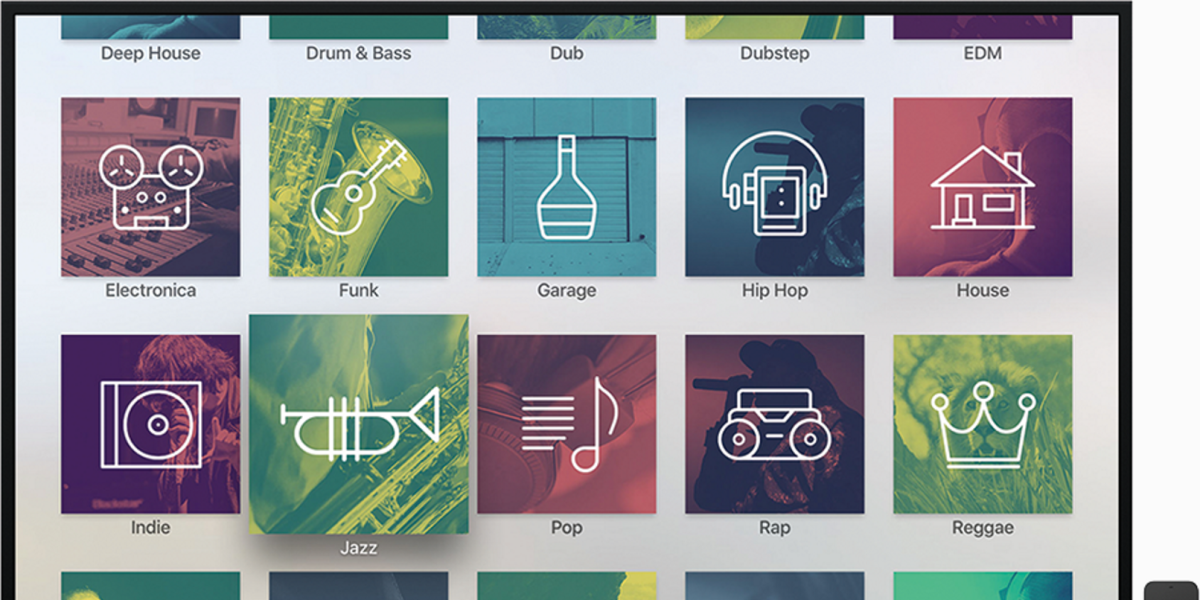
Task: Click the Electronica text label
Action: pos(151,291)
